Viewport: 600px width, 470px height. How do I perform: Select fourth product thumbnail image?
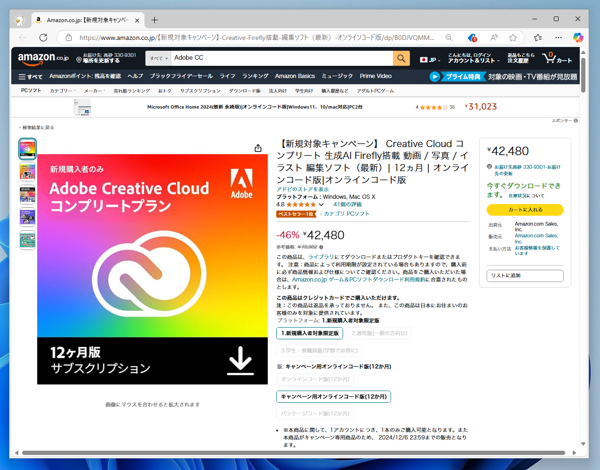pyautogui.click(x=28, y=217)
